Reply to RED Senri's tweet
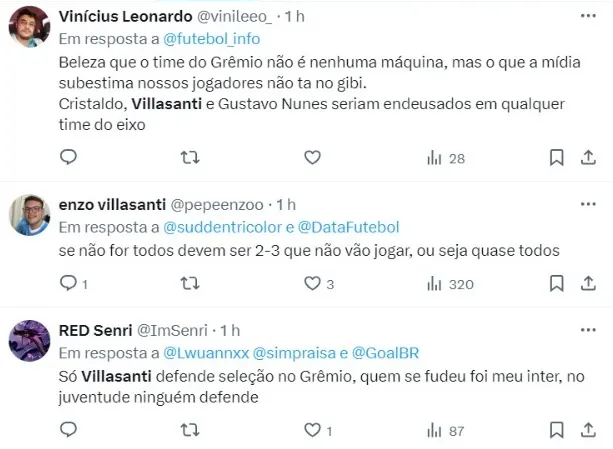Viewport: 613px width, 449px height. (68, 430)
